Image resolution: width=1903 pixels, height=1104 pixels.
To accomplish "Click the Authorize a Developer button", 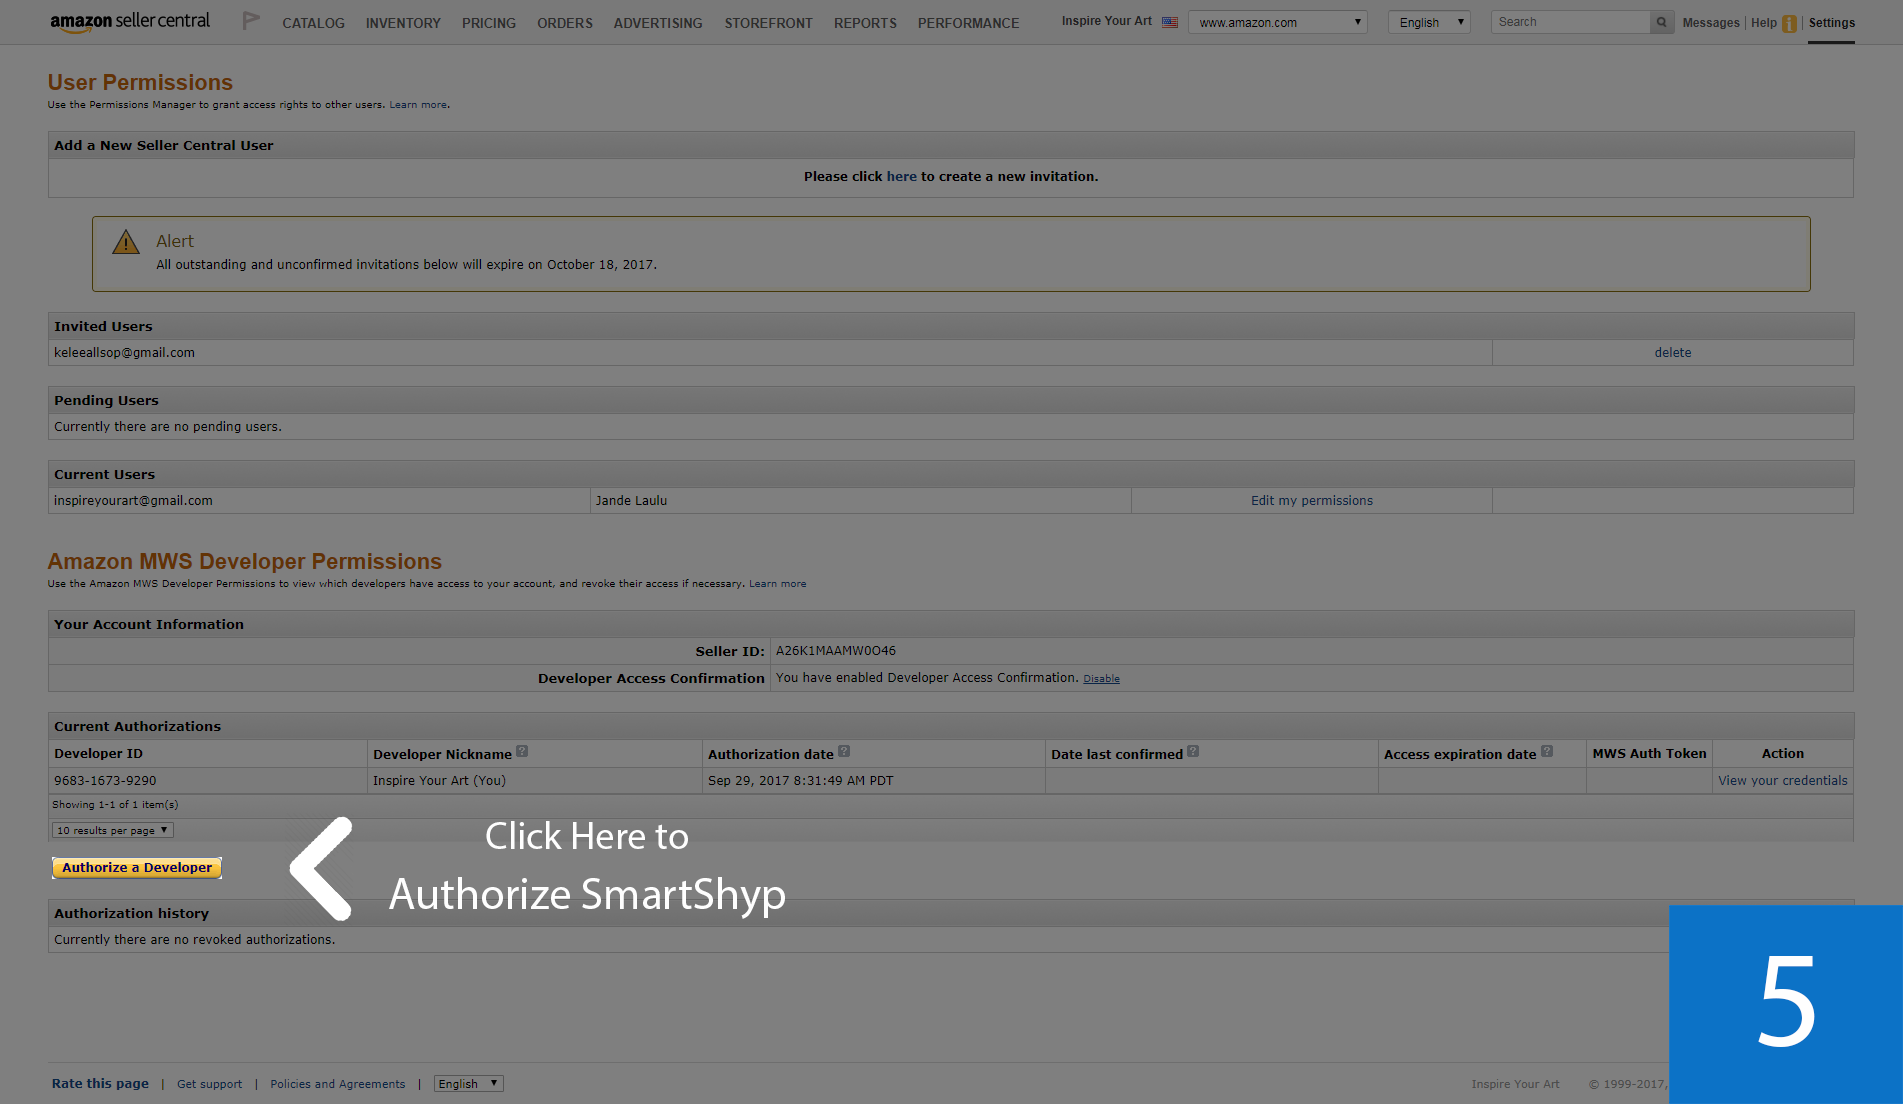I will click(x=137, y=868).
